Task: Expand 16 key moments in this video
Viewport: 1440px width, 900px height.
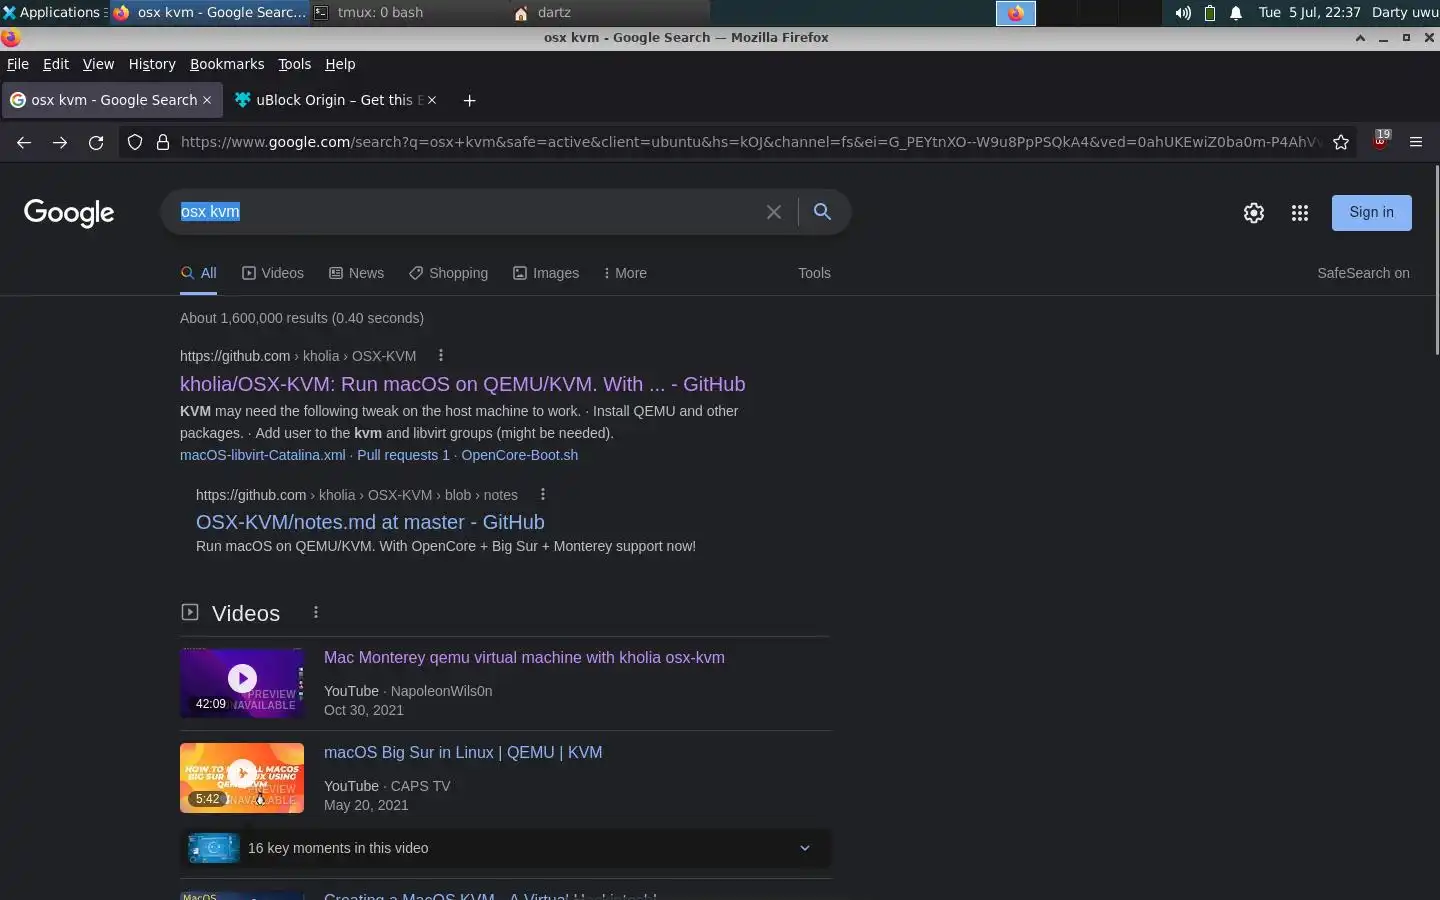Action: 505,848
